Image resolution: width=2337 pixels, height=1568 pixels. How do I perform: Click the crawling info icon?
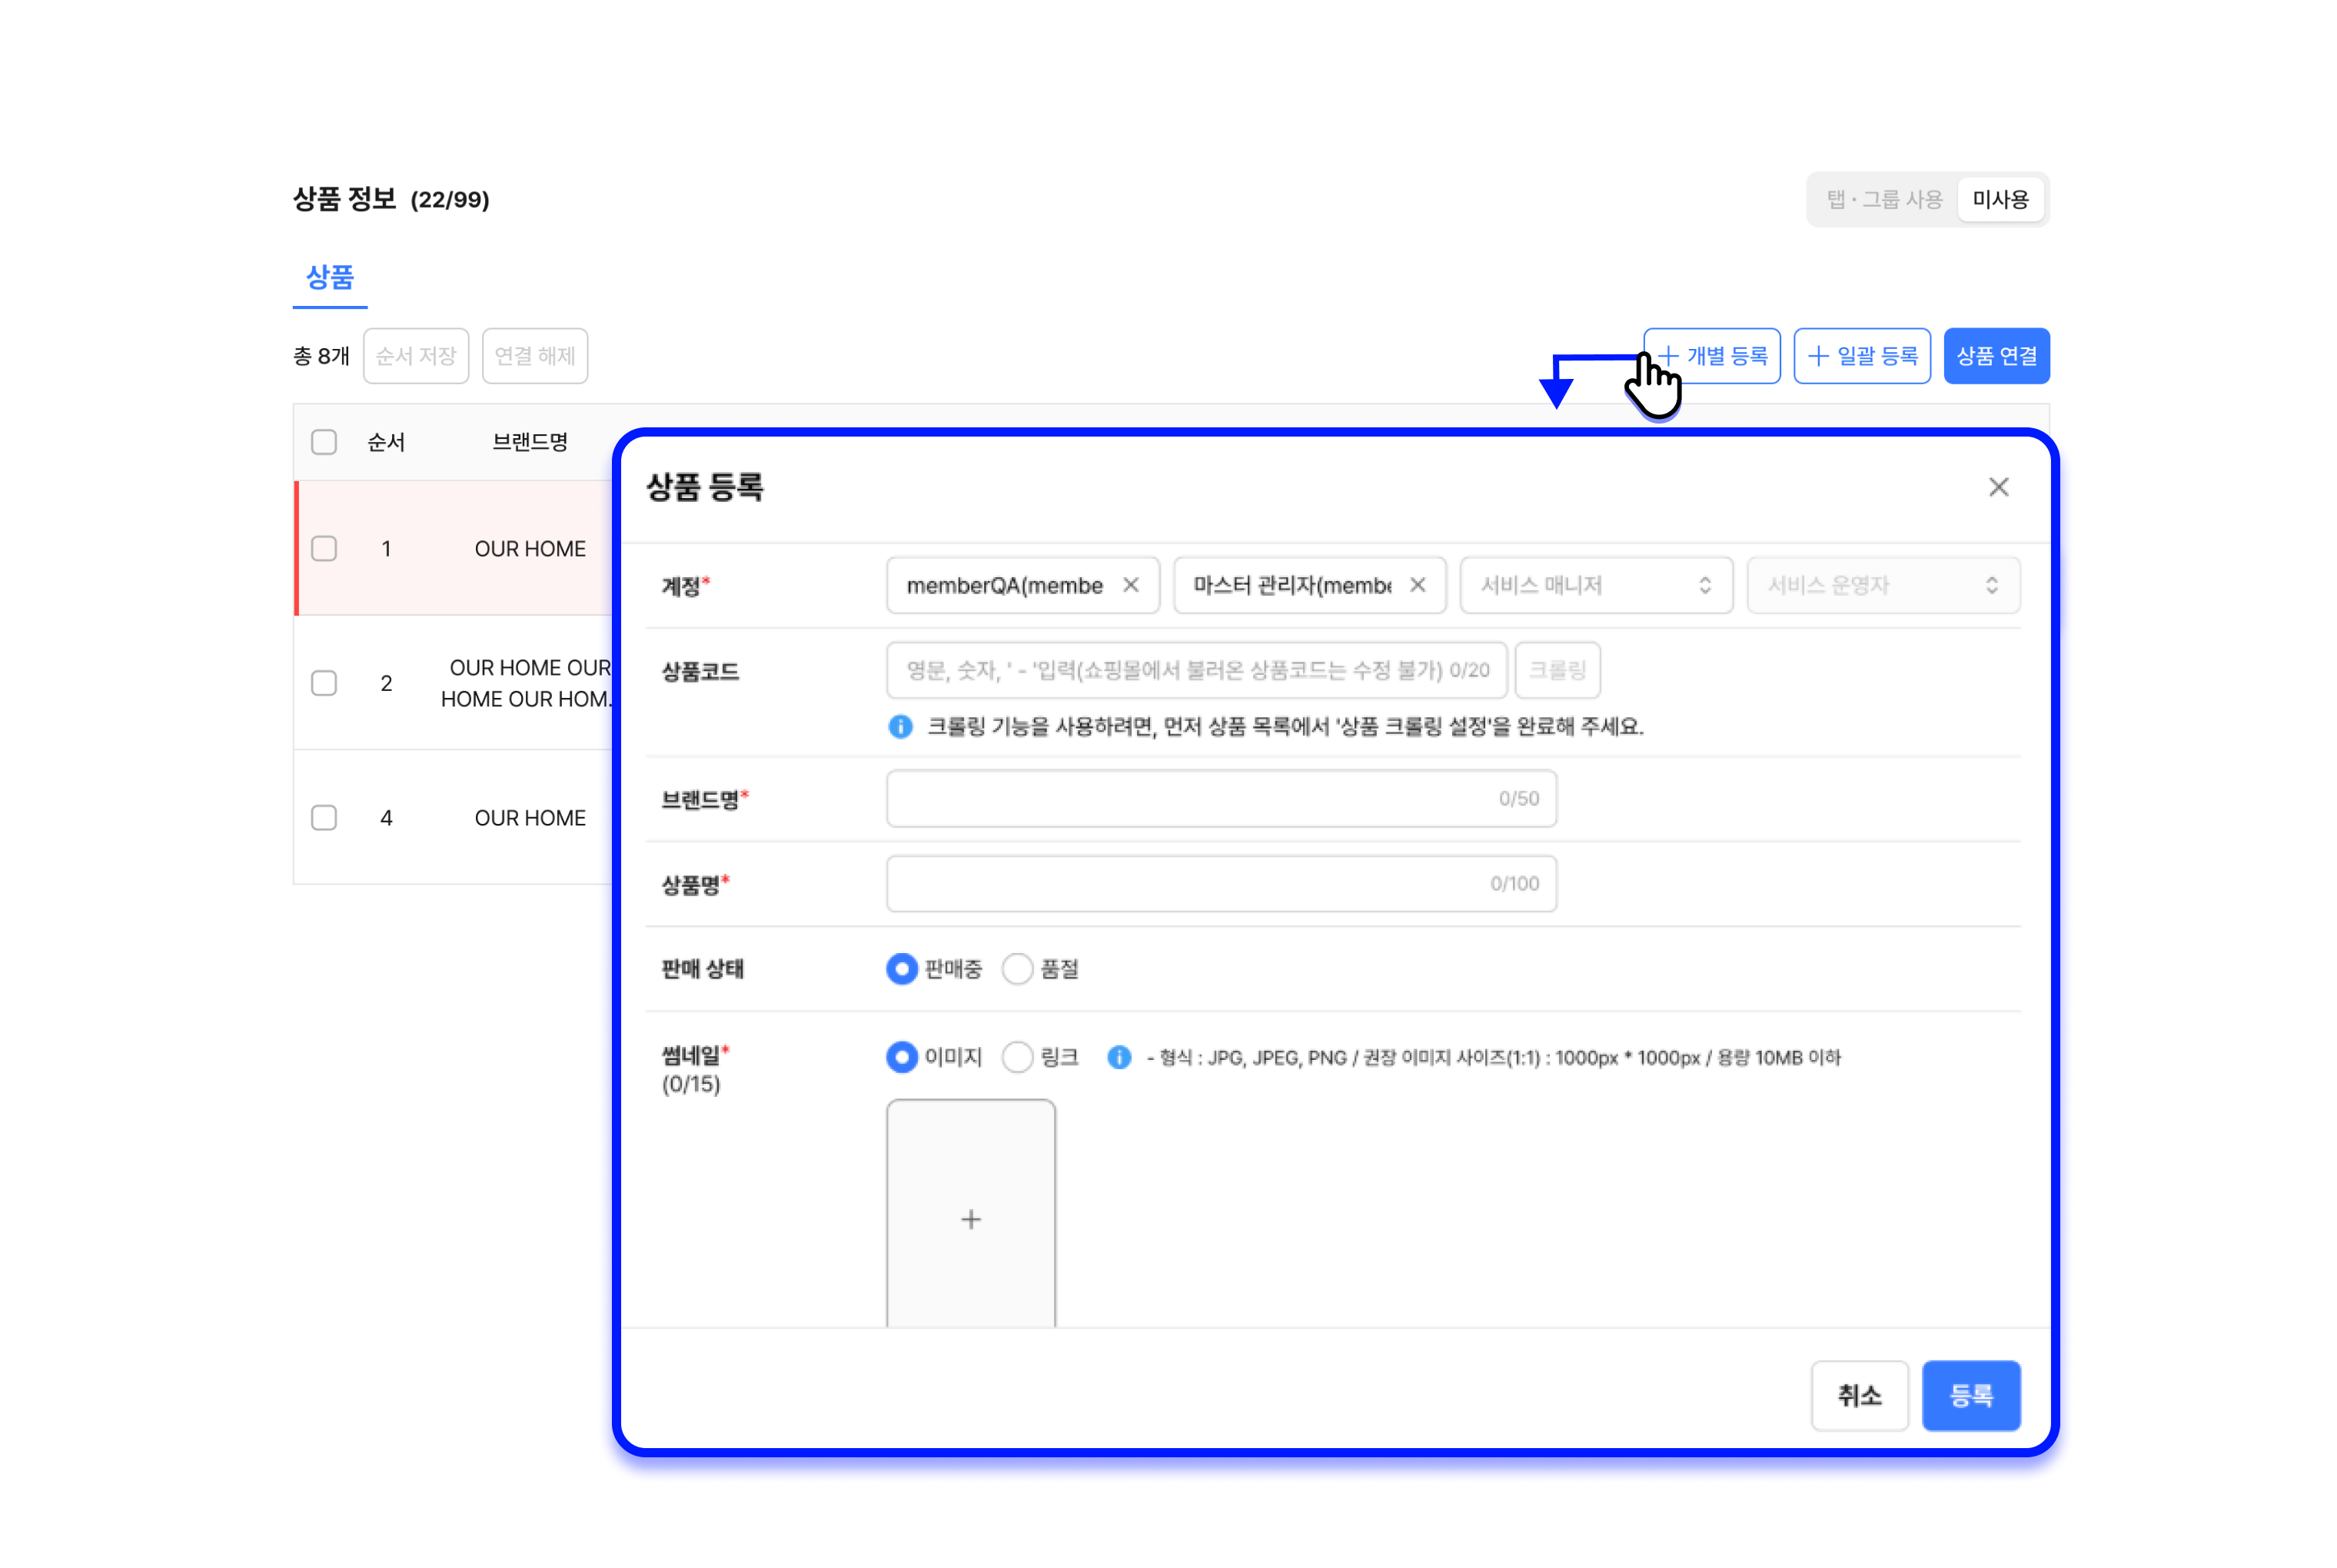[x=900, y=726]
